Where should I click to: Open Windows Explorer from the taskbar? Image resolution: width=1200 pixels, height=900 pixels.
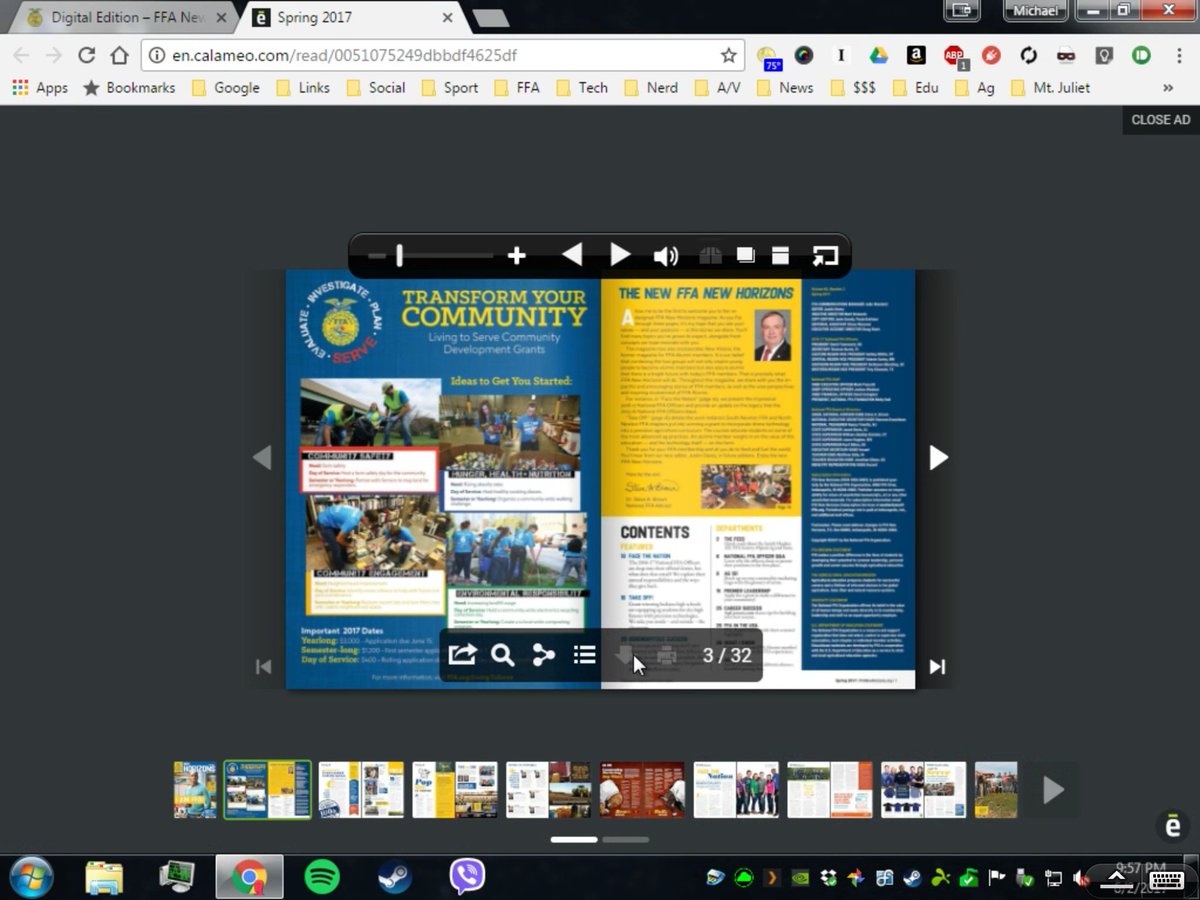coord(104,877)
